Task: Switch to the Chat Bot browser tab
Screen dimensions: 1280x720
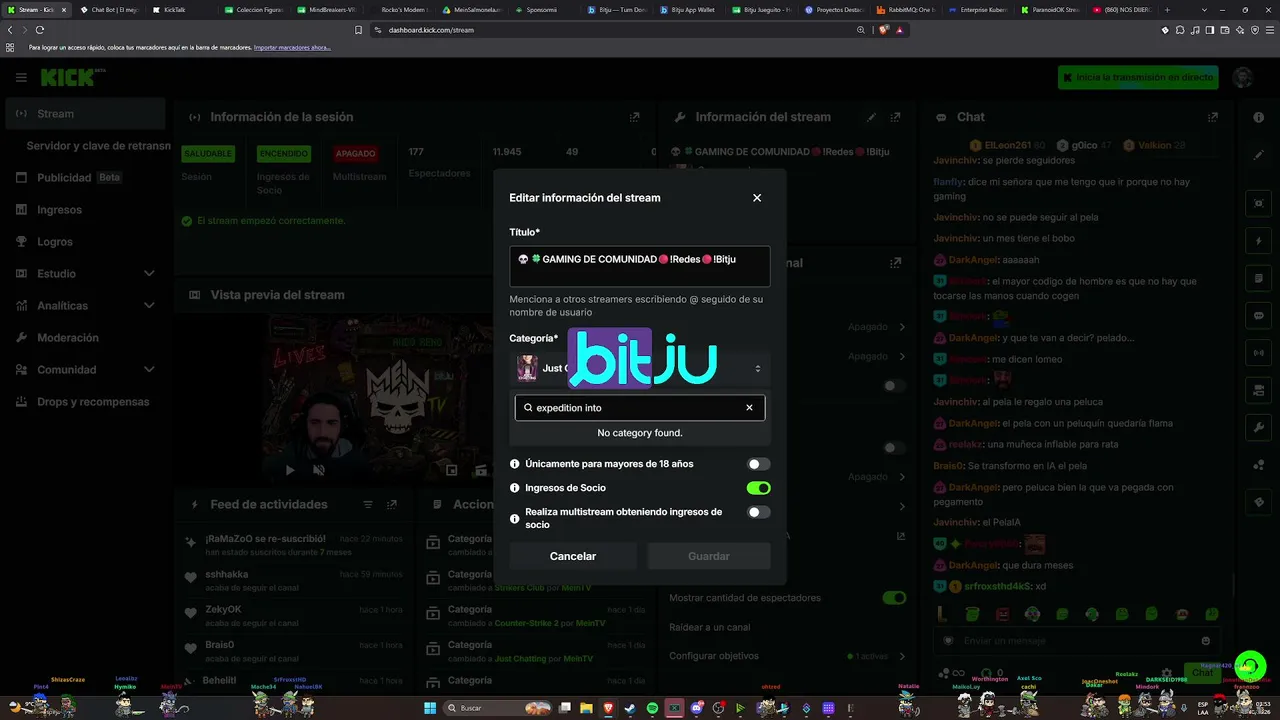Action: pyautogui.click(x=109, y=10)
